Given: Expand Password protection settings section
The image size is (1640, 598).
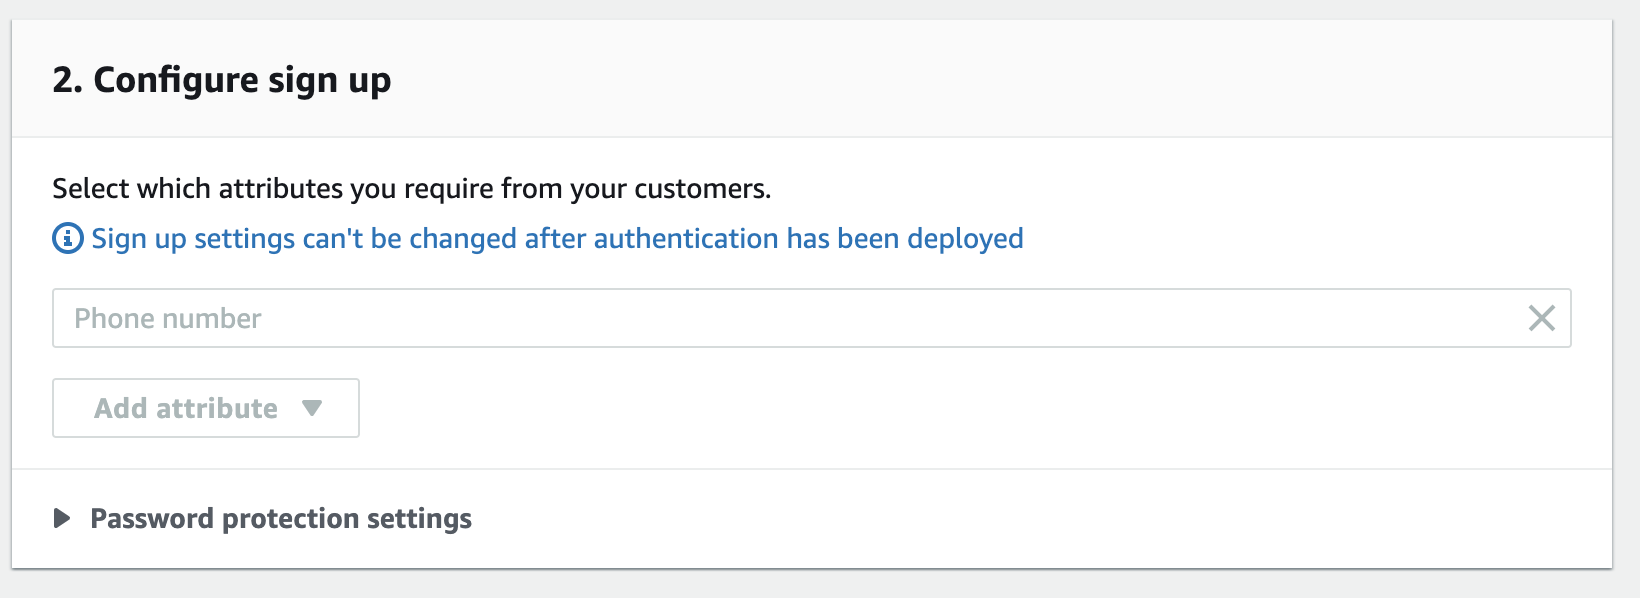Looking at the screenshot, I should (262, 518).
